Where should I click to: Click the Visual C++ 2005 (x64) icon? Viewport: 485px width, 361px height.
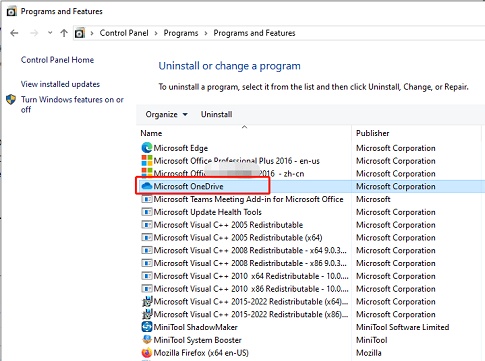click(147, 237)
